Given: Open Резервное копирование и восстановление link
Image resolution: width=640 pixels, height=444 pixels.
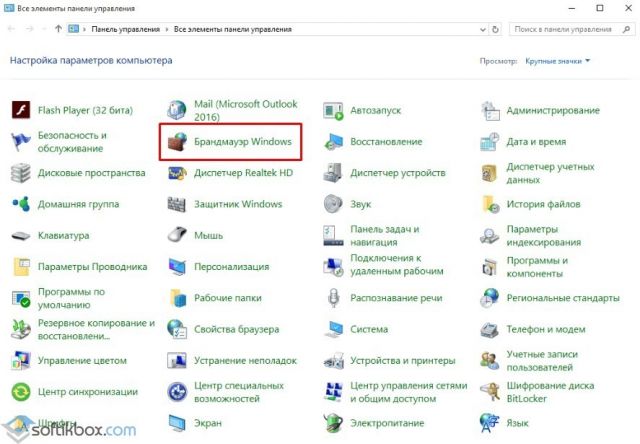Looking at the screenshot, I should tap(96, 329).
